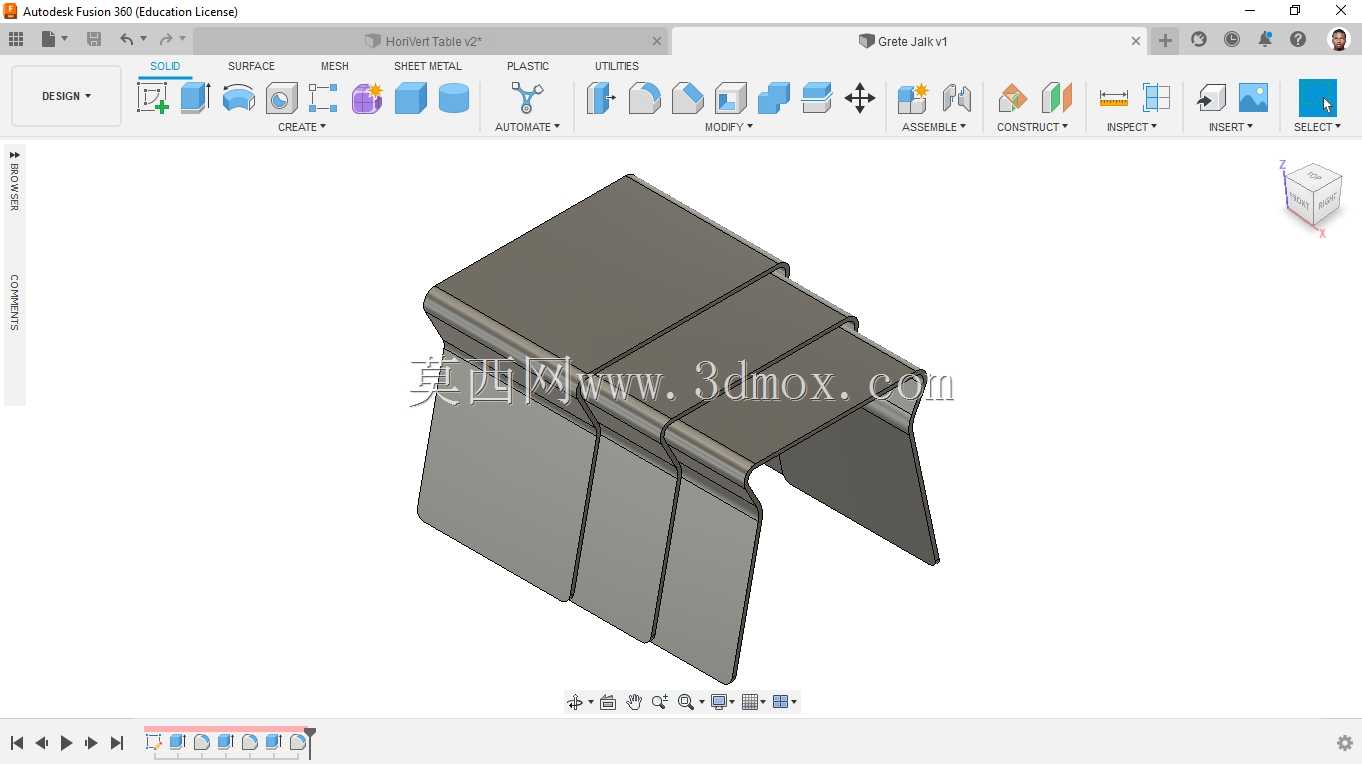1362x764 pixels.
Task: Click the Insert Canvas image icon
Action: [1253, 98]
